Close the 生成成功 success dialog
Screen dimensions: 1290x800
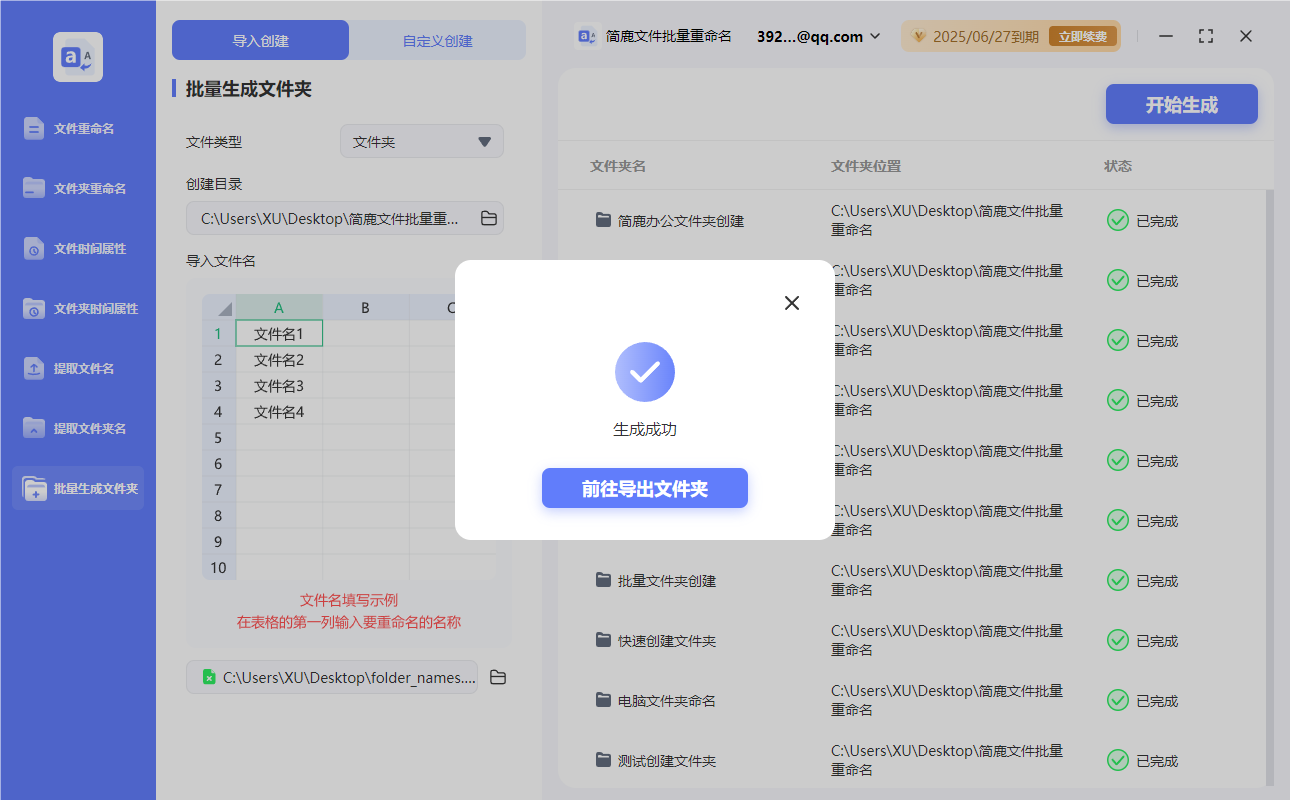coord(792,302)
